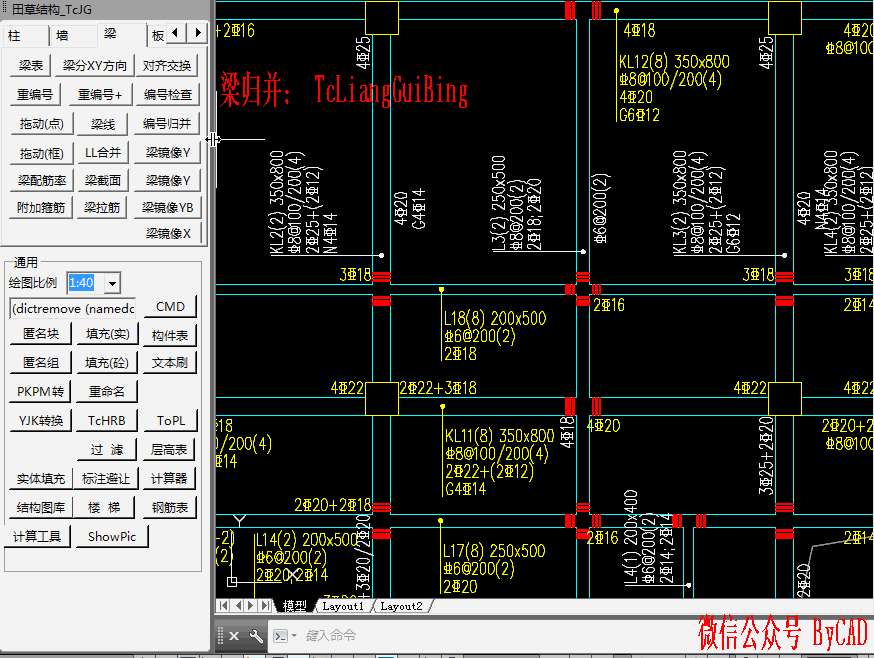Select the KL12(8) 350x800 beam label
This screenshot has width=874, height=658.
(674, 62)
